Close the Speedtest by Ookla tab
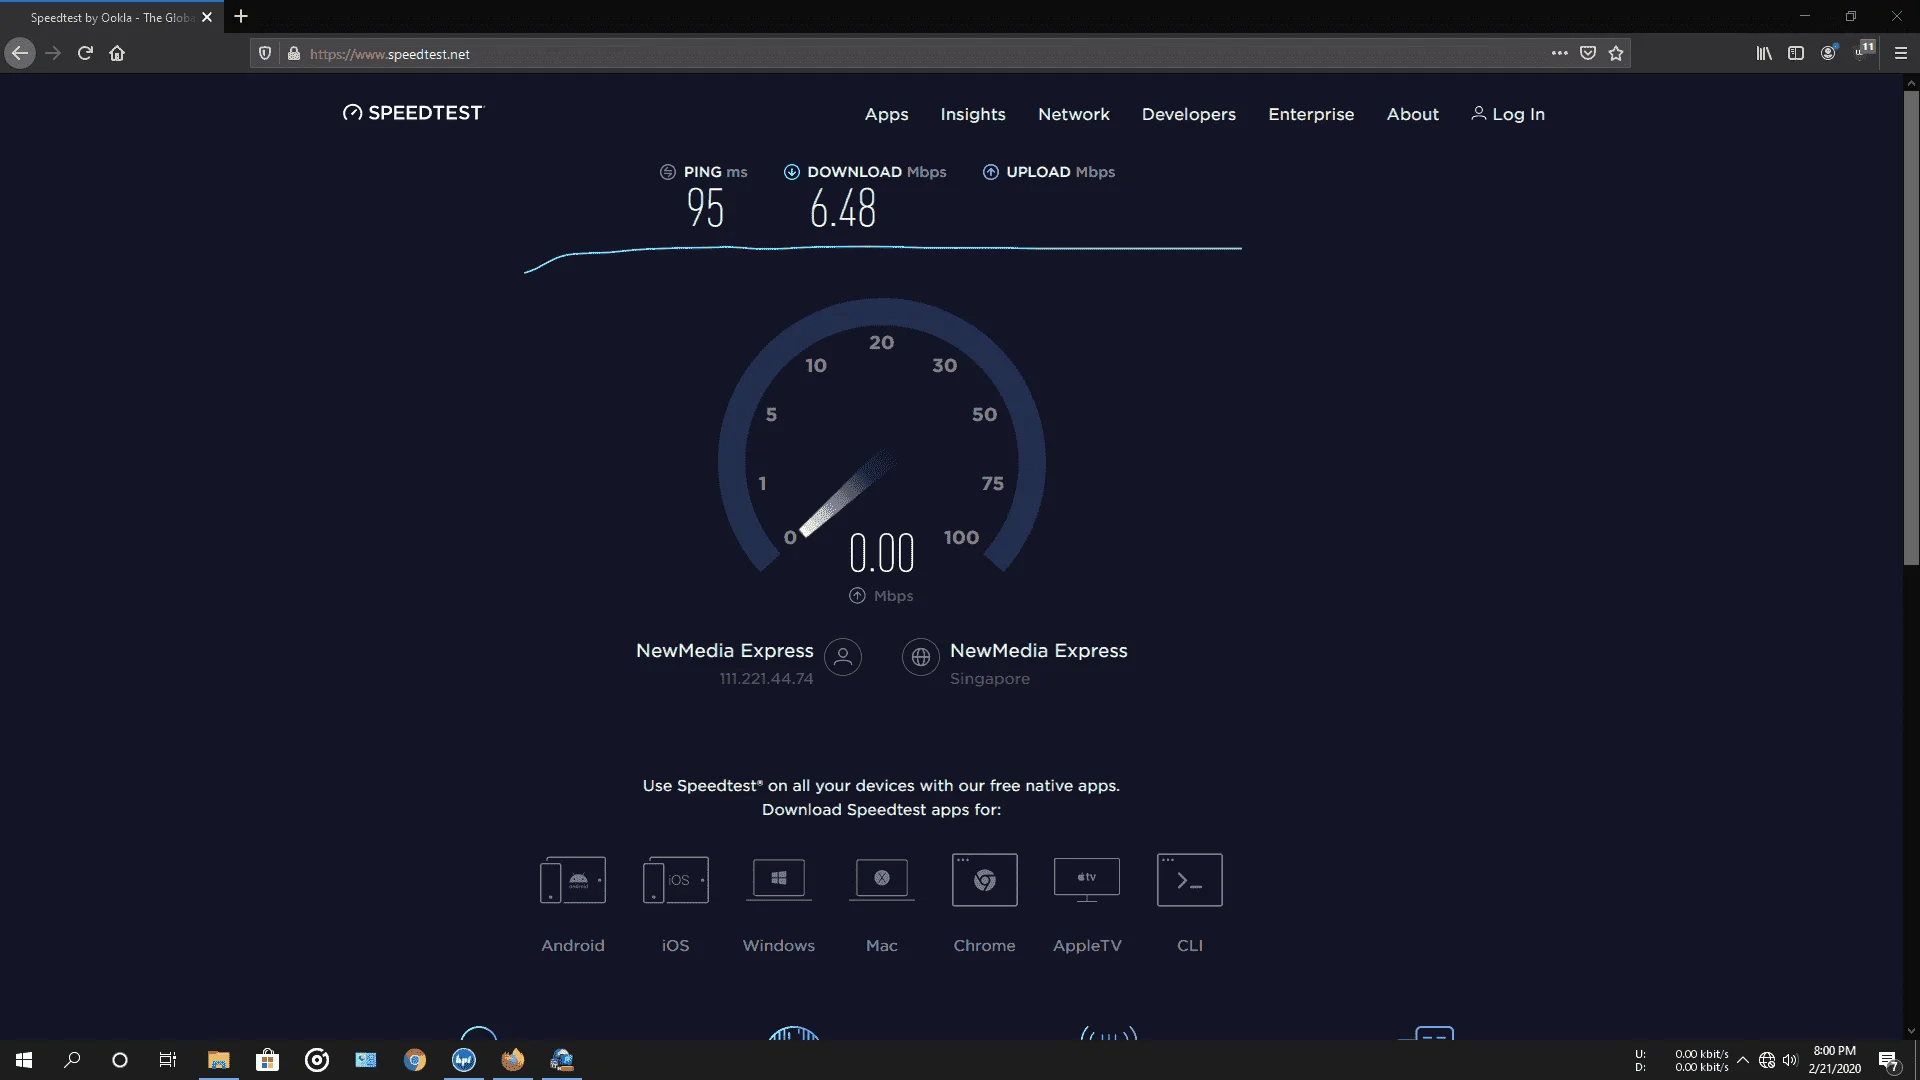The width and height of the screenshot is (1920, 1080). pyautogui.click(x=207, y=17)
